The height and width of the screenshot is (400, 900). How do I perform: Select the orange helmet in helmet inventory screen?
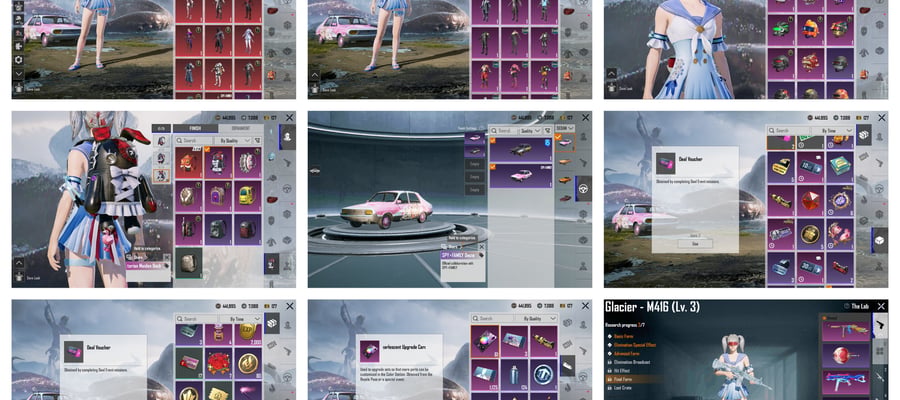(810, 29)
